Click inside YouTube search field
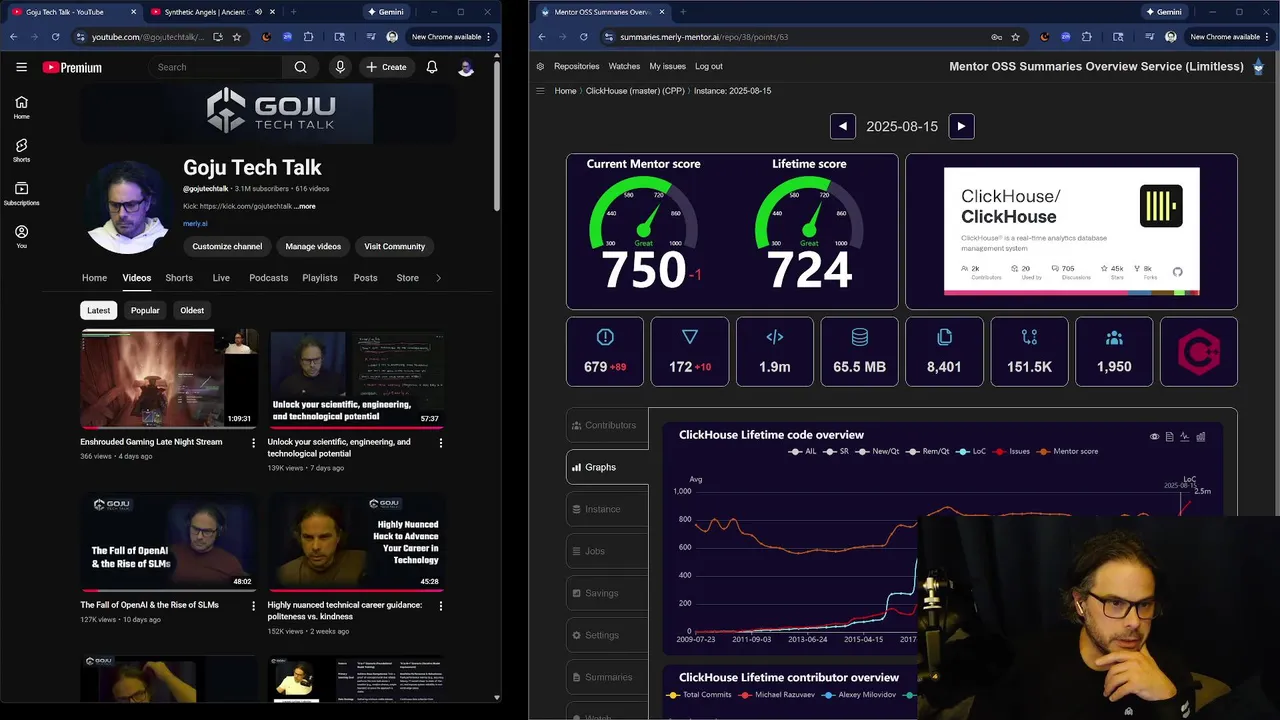The height and width of the screenshot is (720, 1280). pos(215,67)
